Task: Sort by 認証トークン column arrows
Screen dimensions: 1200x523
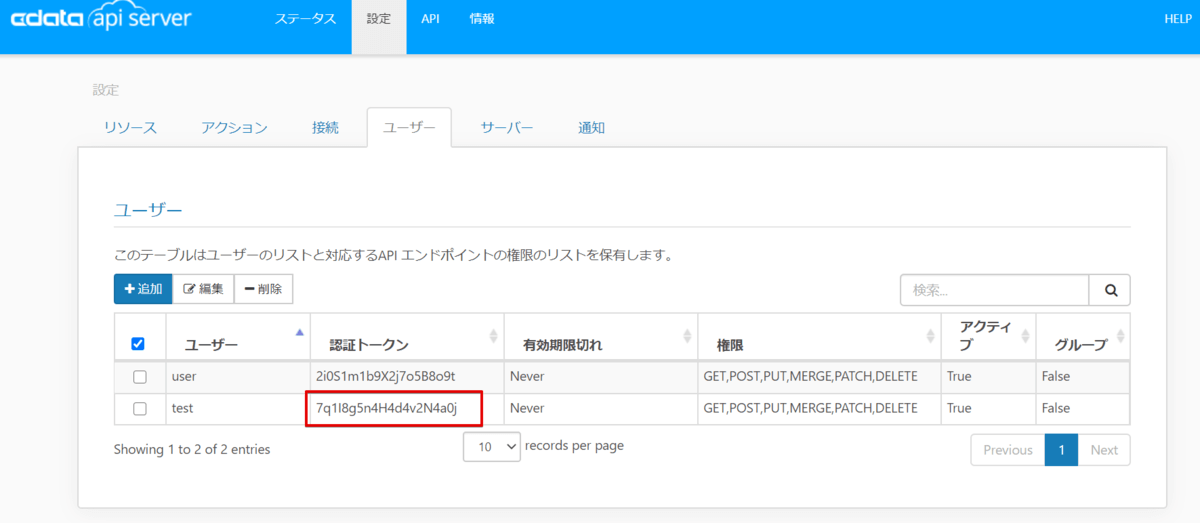Action: click(x=493, y=337)
